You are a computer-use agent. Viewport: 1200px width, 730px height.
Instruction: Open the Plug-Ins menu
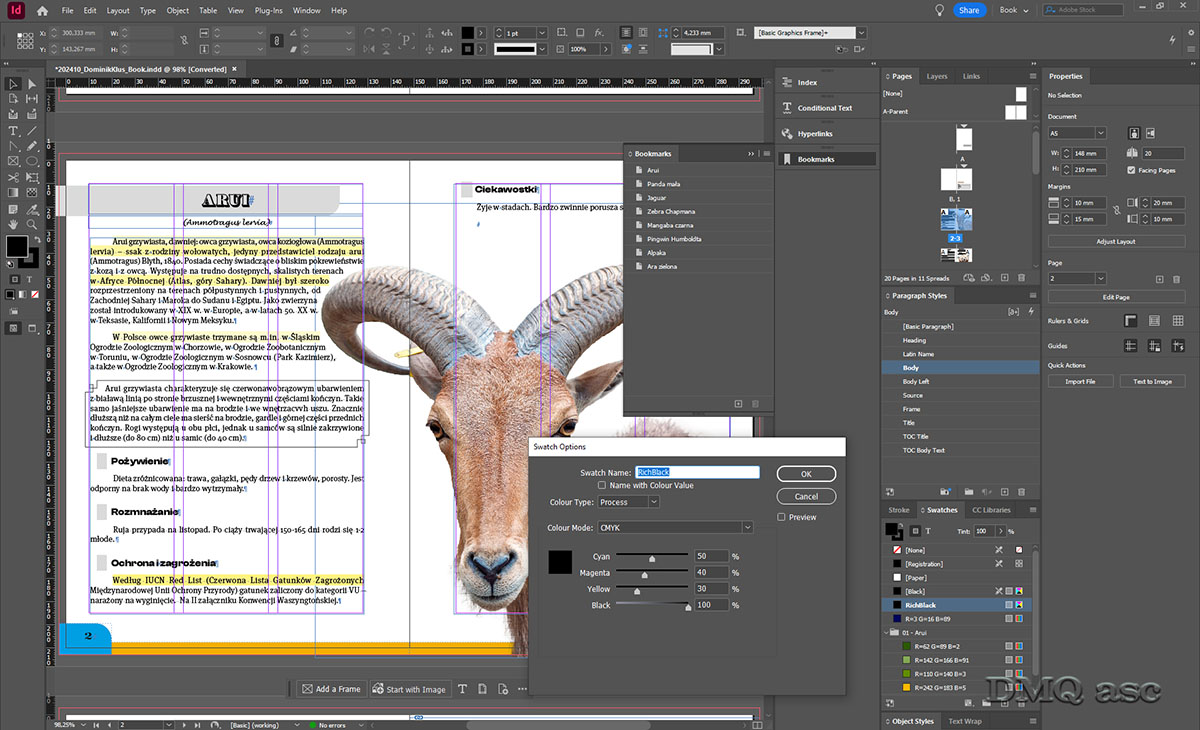(267, 11)
